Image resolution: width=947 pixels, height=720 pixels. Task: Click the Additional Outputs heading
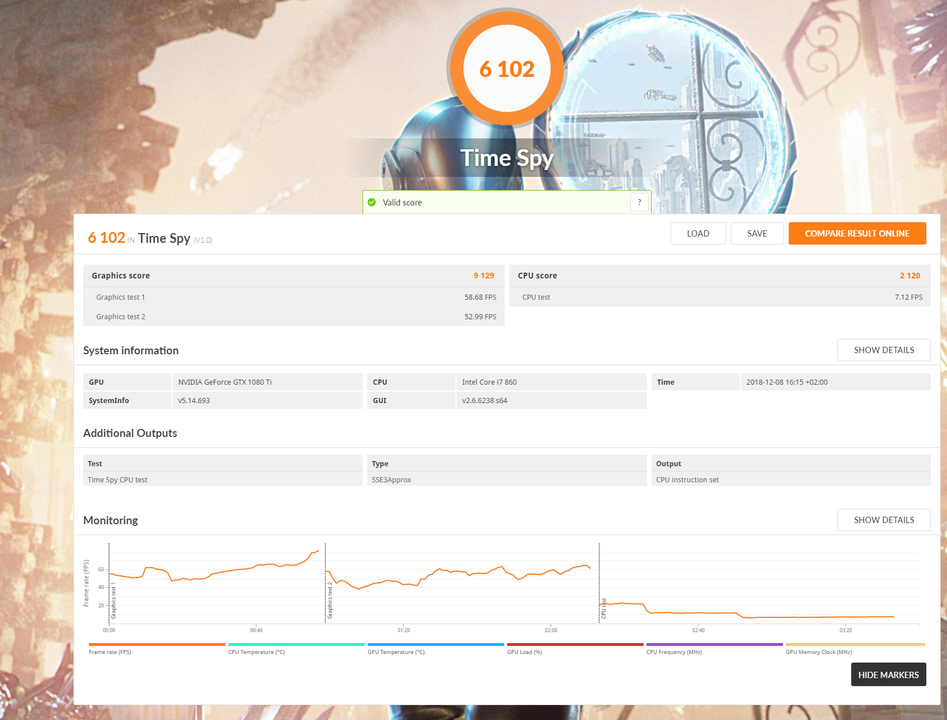pos(130,433)
